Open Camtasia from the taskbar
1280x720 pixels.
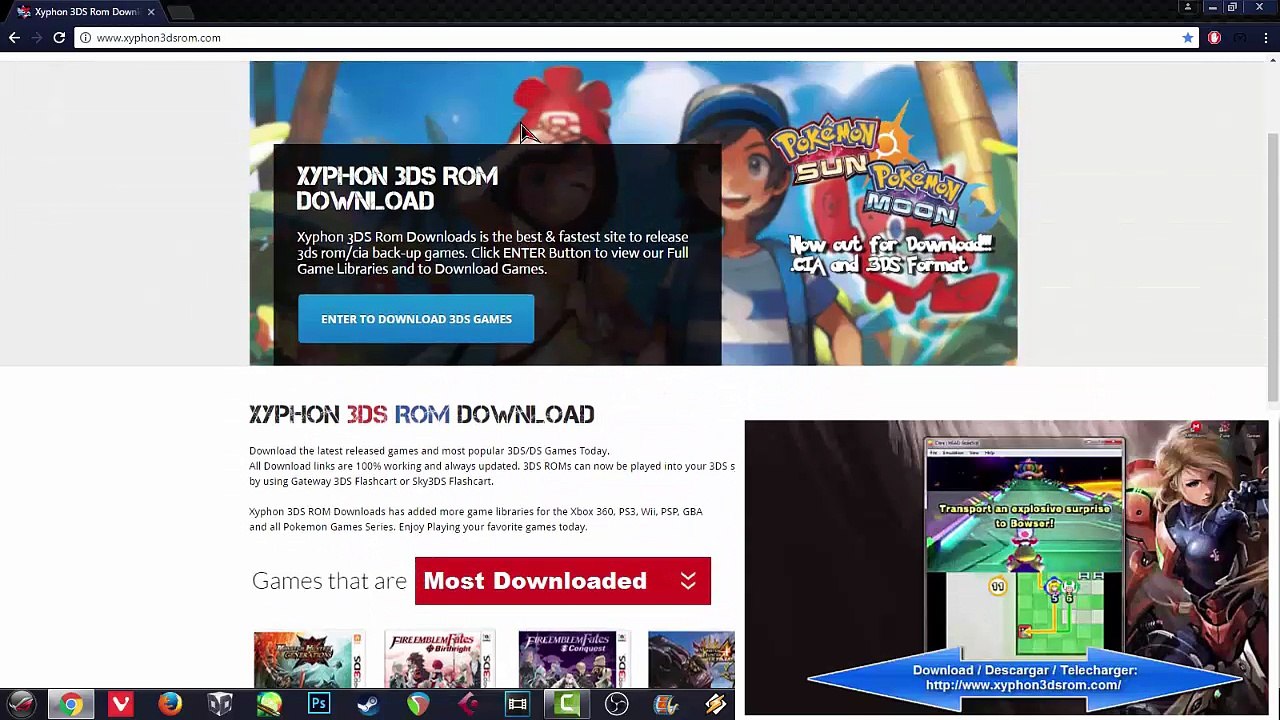(567, 705)
